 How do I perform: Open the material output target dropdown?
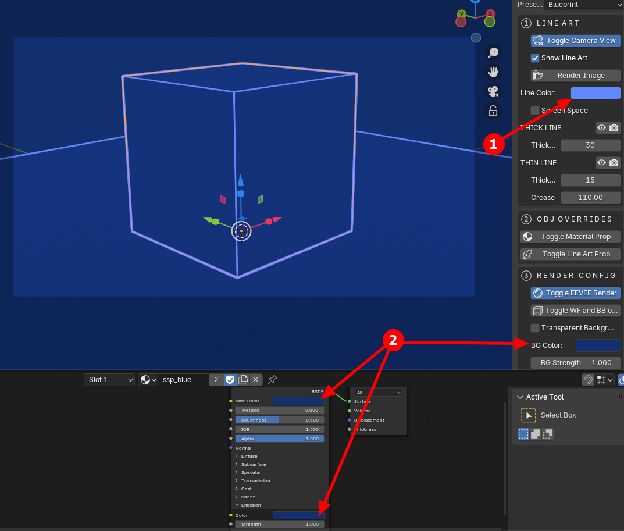379,392
